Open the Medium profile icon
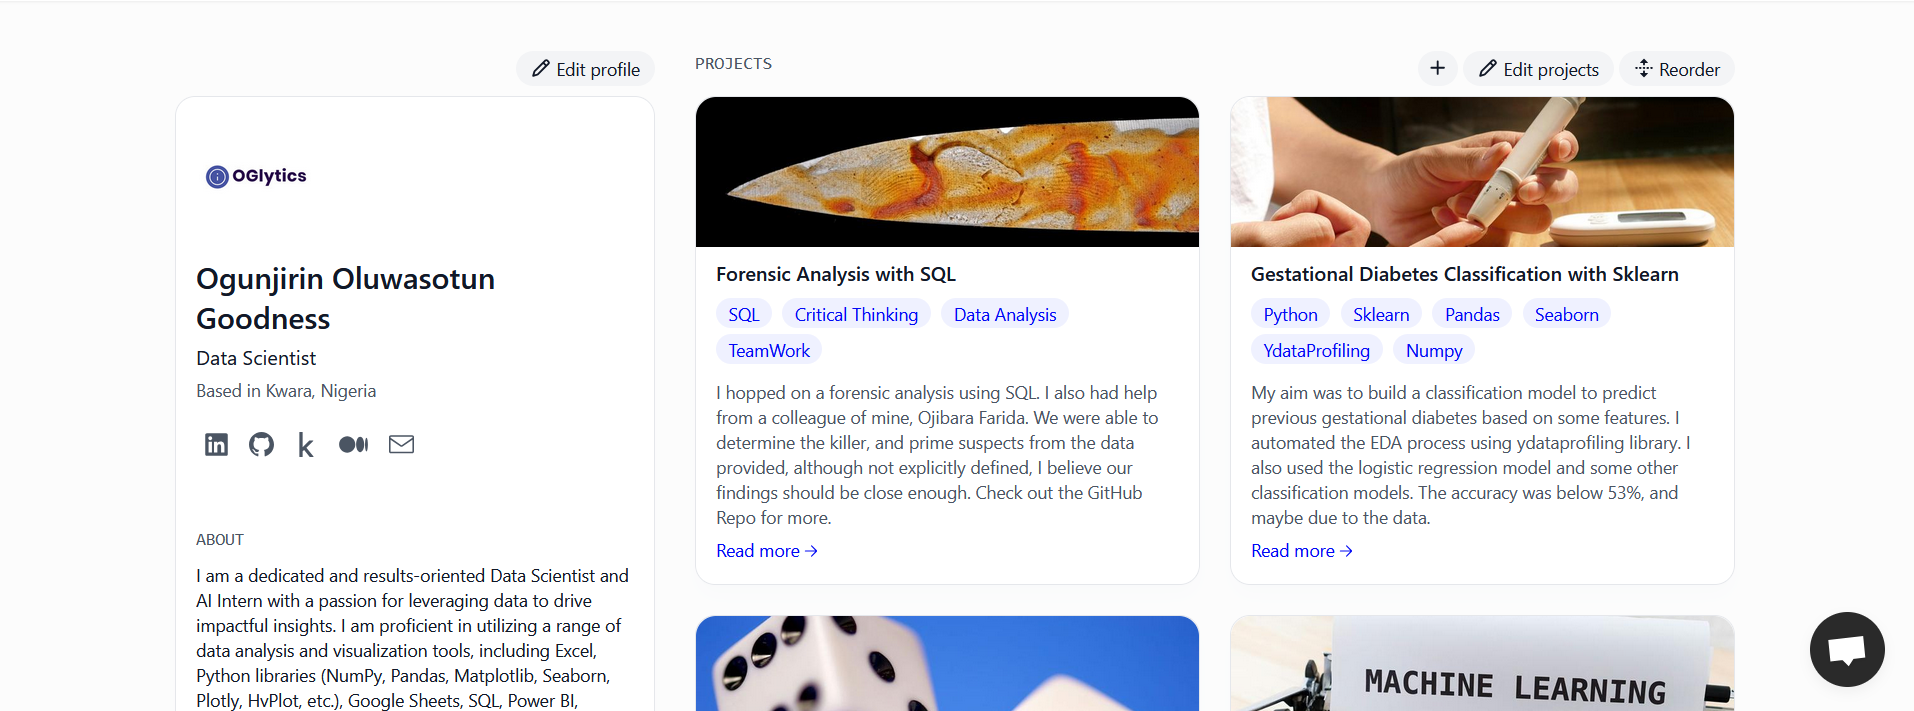Screen dimensions: 1914x711 (353, 444)
